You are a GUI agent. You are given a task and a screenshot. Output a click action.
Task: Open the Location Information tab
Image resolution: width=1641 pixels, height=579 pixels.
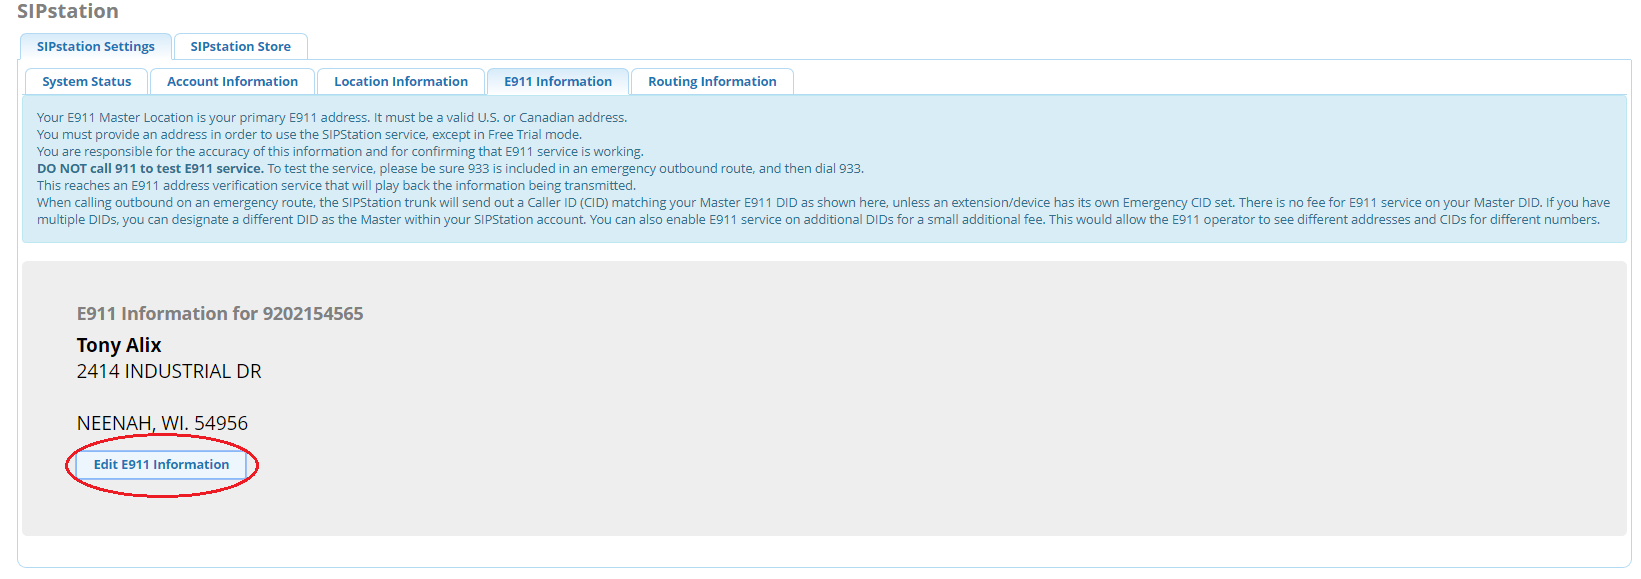click(x=400, y=82)
